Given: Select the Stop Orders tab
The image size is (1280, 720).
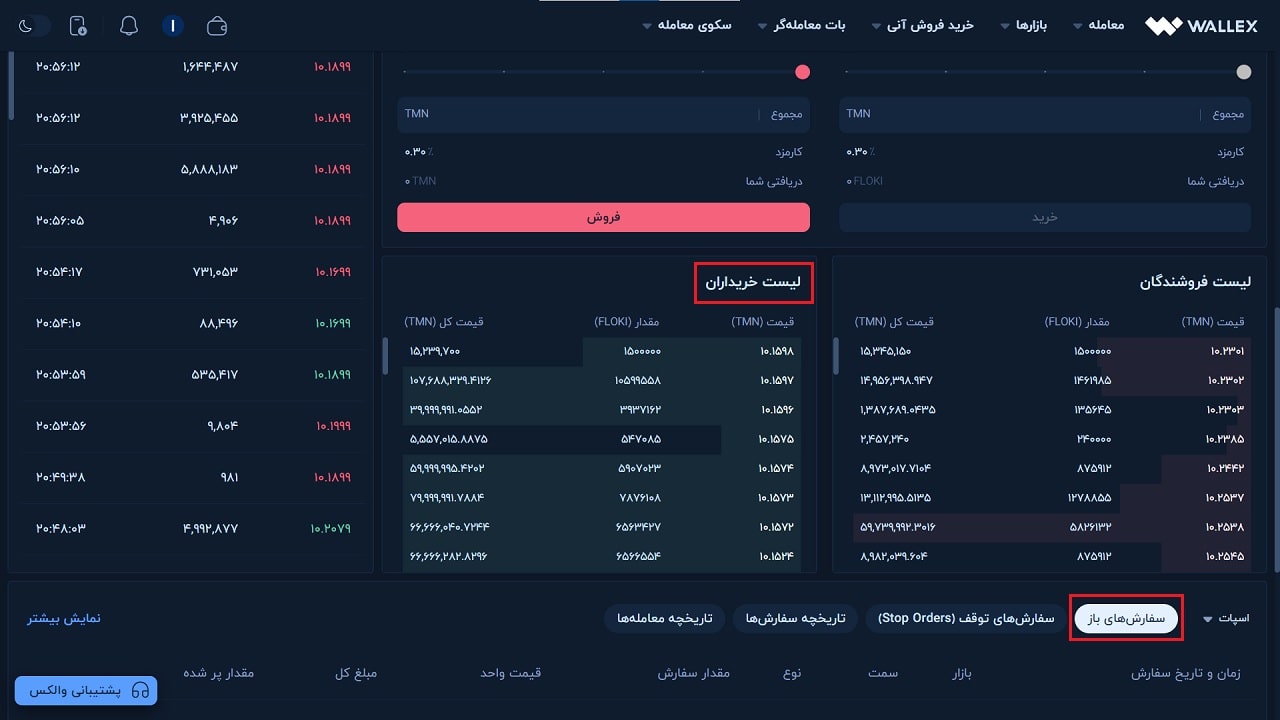Looking at the screenshot, I should pos(966,619).
